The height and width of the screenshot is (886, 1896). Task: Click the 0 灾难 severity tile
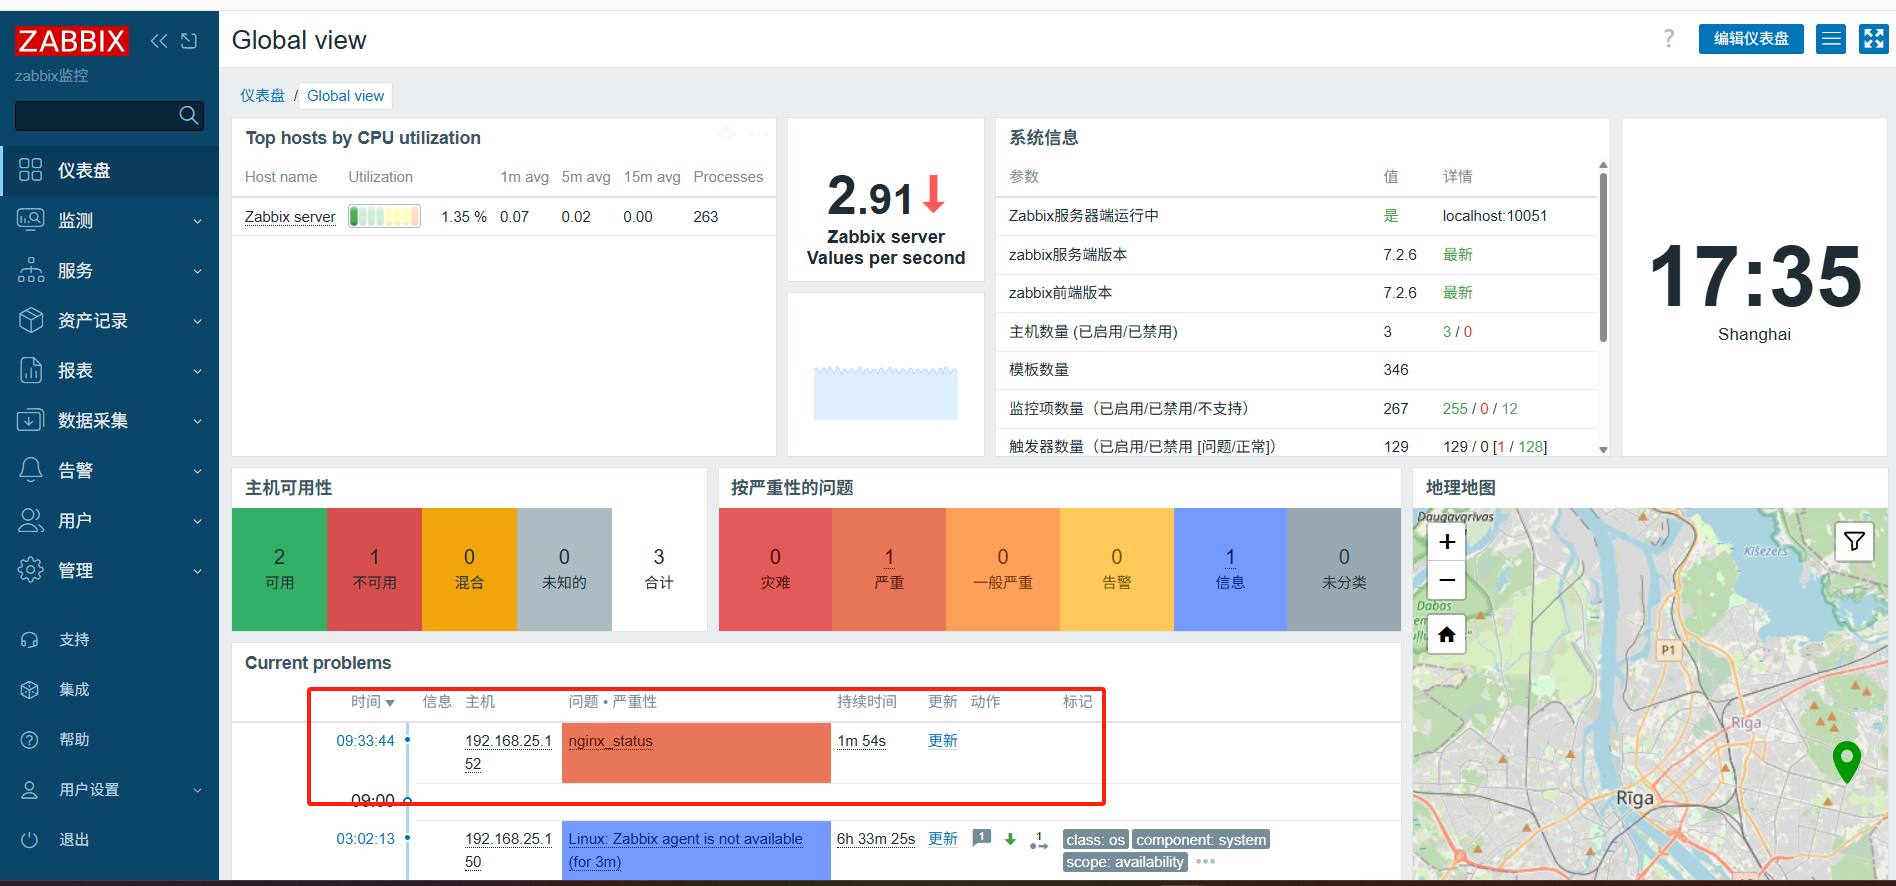coord(775,569)
